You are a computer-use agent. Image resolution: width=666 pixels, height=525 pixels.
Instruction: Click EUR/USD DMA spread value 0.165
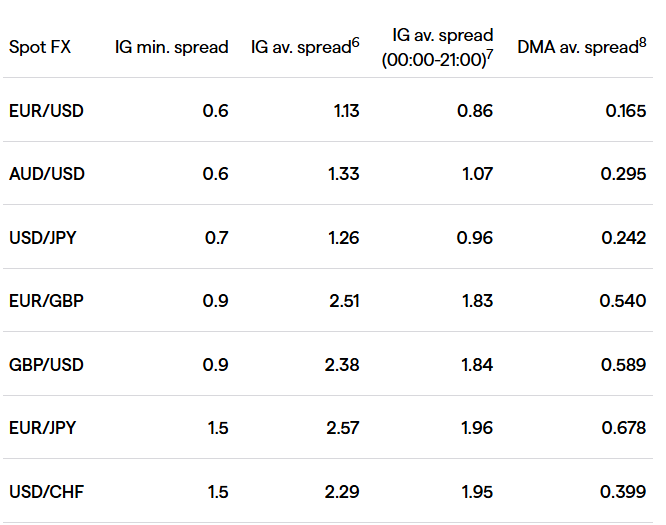point(625,110)
